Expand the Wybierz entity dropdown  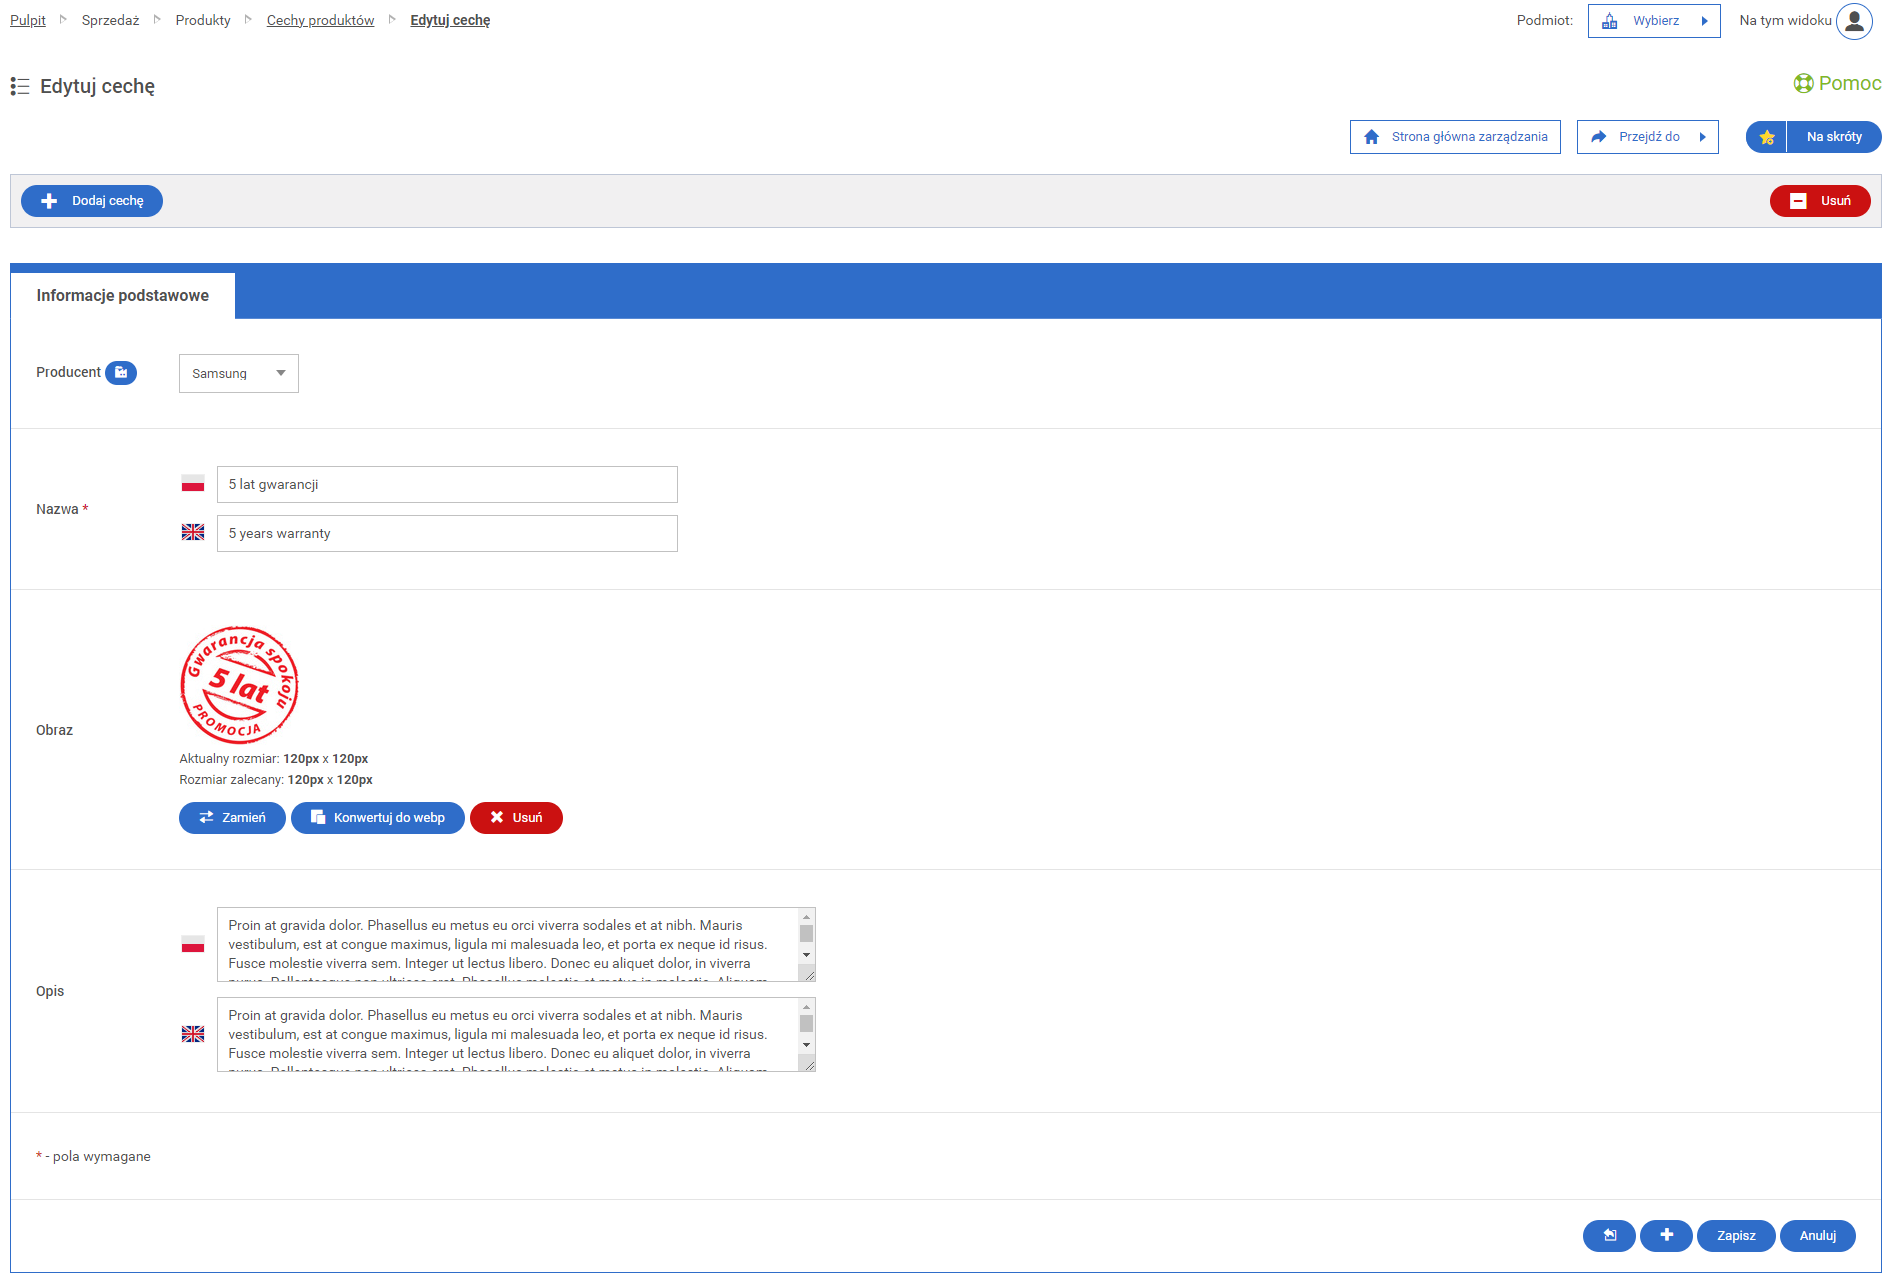point(1653,21)
